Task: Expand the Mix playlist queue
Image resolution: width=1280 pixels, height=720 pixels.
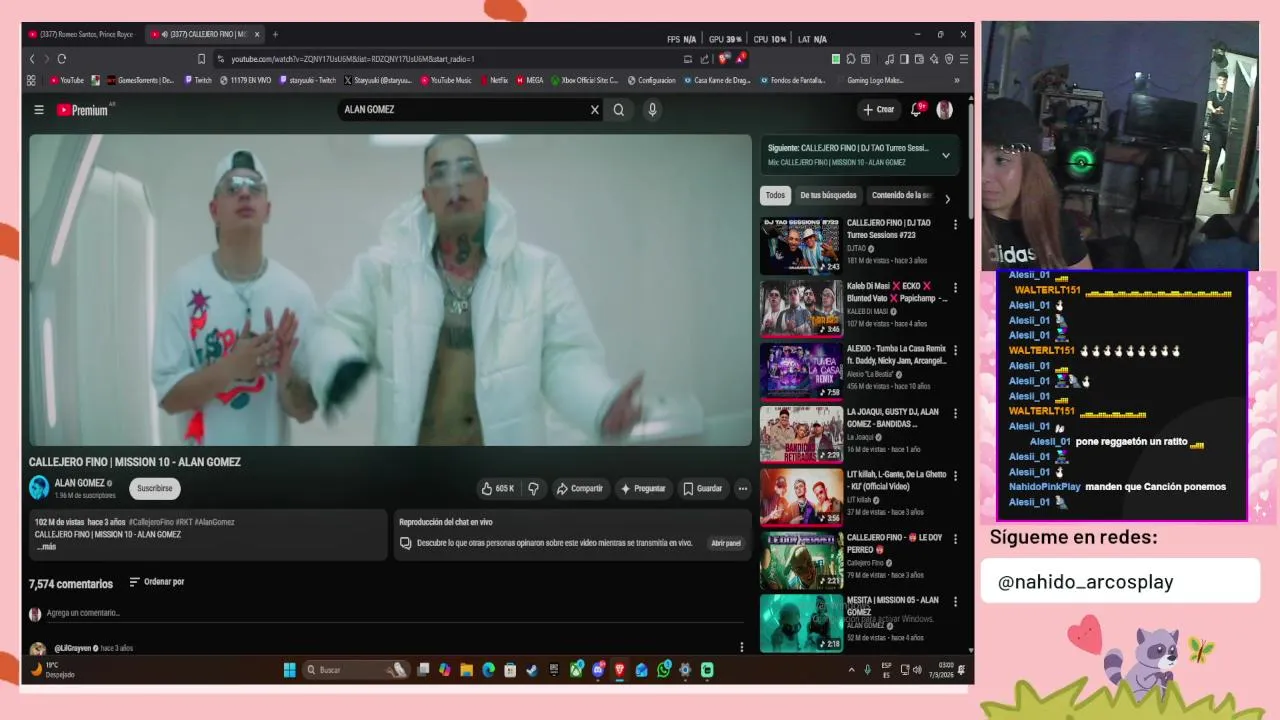Action: [x=945, y=155]
